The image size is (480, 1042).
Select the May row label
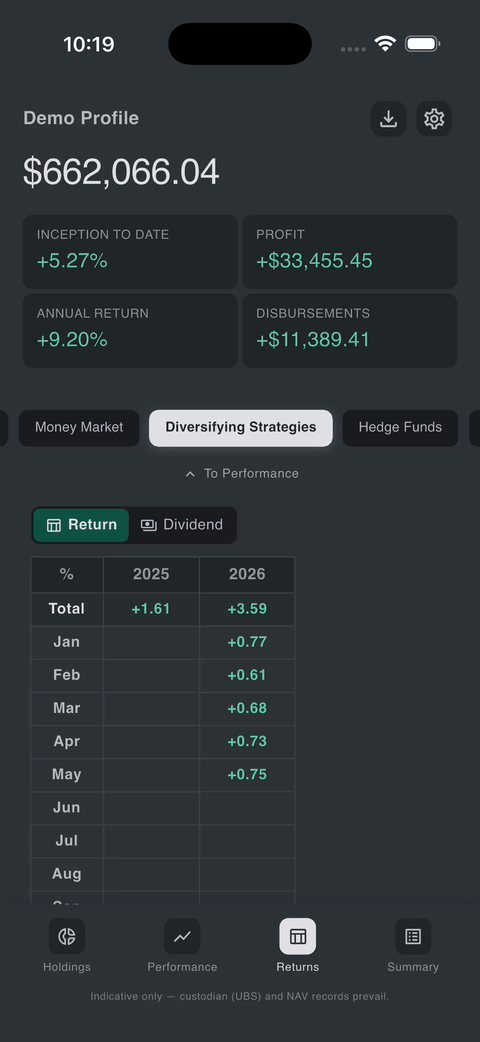tap(66, 775)
